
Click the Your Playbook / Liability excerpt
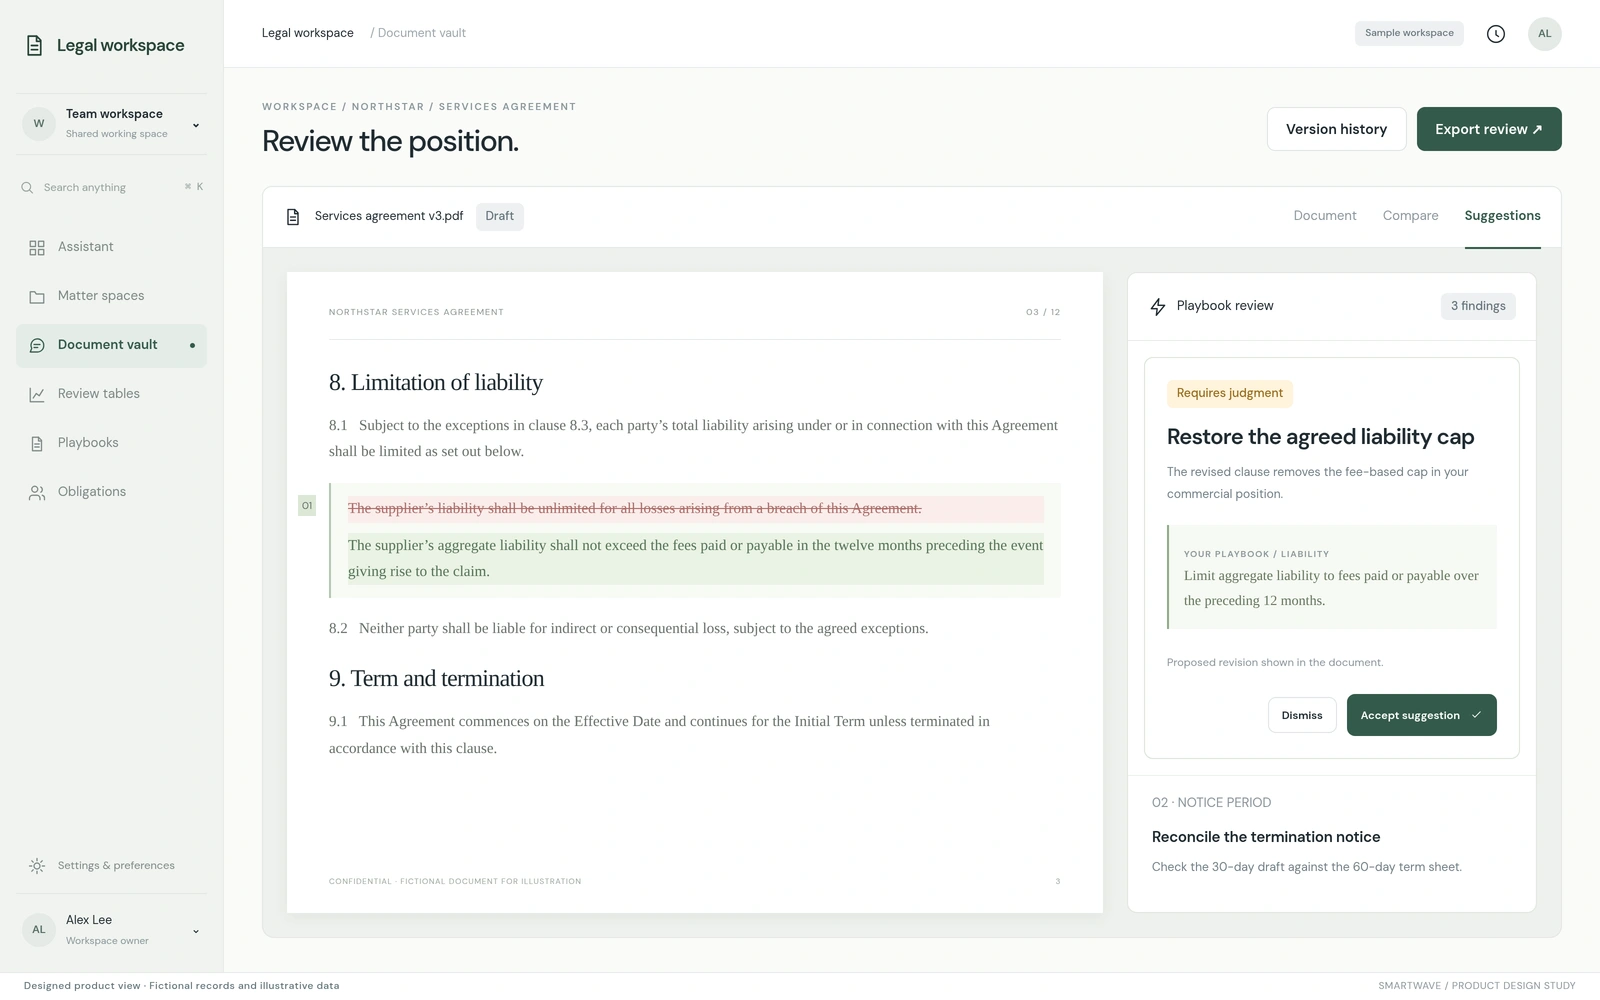pos(1332,577)
